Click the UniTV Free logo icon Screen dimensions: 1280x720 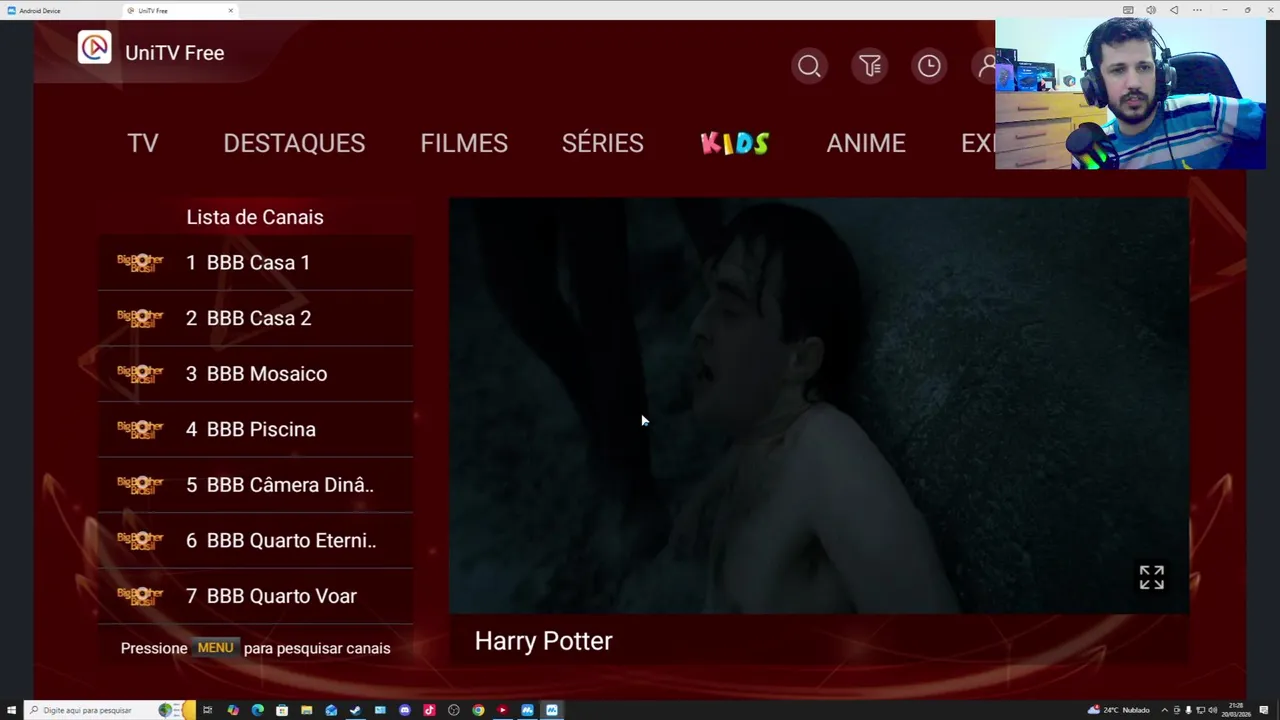(94, 48)
